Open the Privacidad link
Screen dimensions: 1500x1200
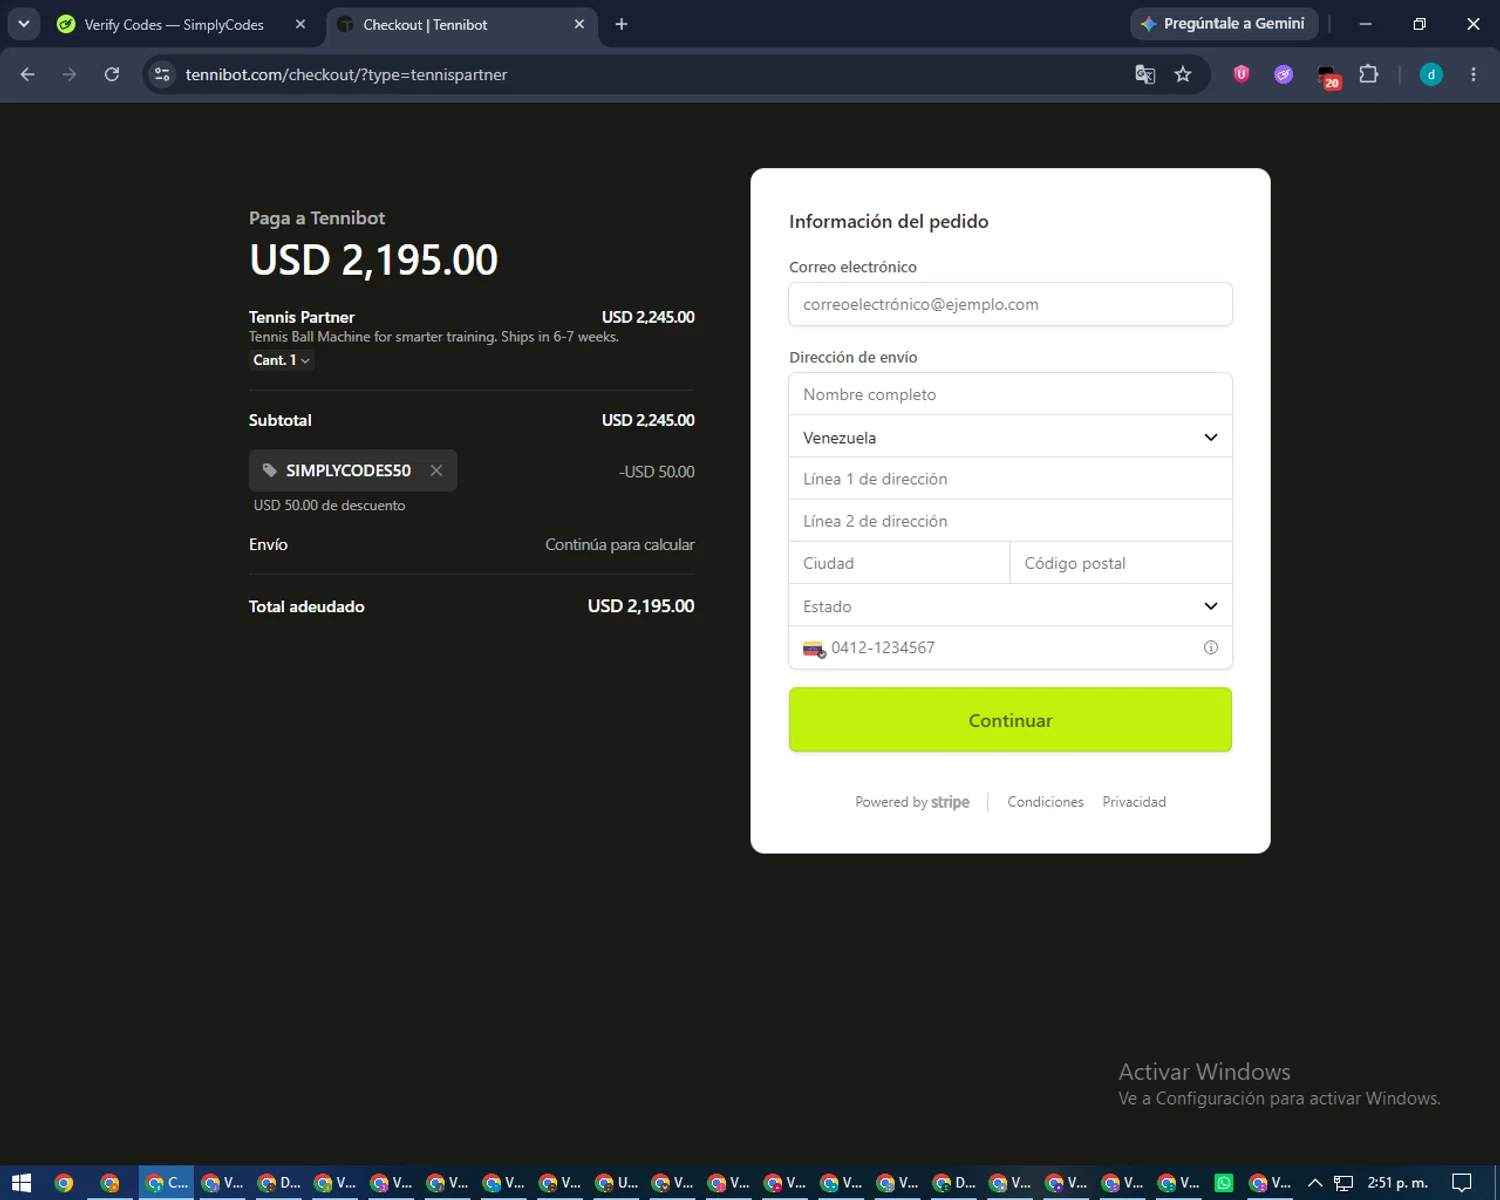(1134, 802)
